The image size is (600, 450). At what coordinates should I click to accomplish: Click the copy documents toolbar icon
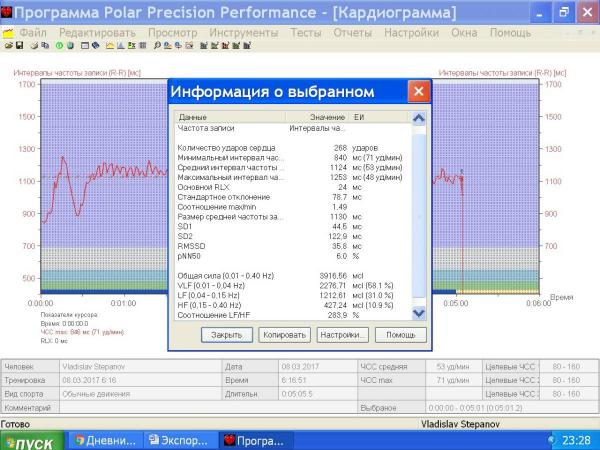coord(45,46)
